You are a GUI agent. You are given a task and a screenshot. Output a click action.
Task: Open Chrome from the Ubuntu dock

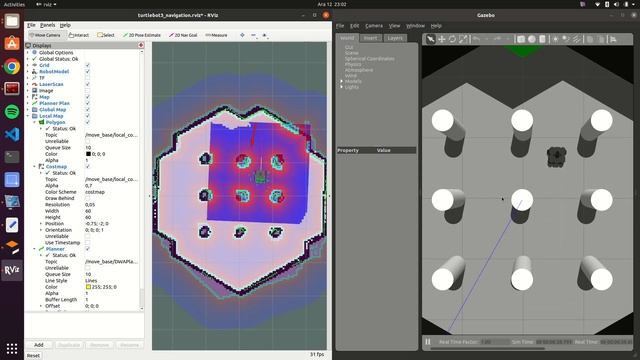point(12,66)
